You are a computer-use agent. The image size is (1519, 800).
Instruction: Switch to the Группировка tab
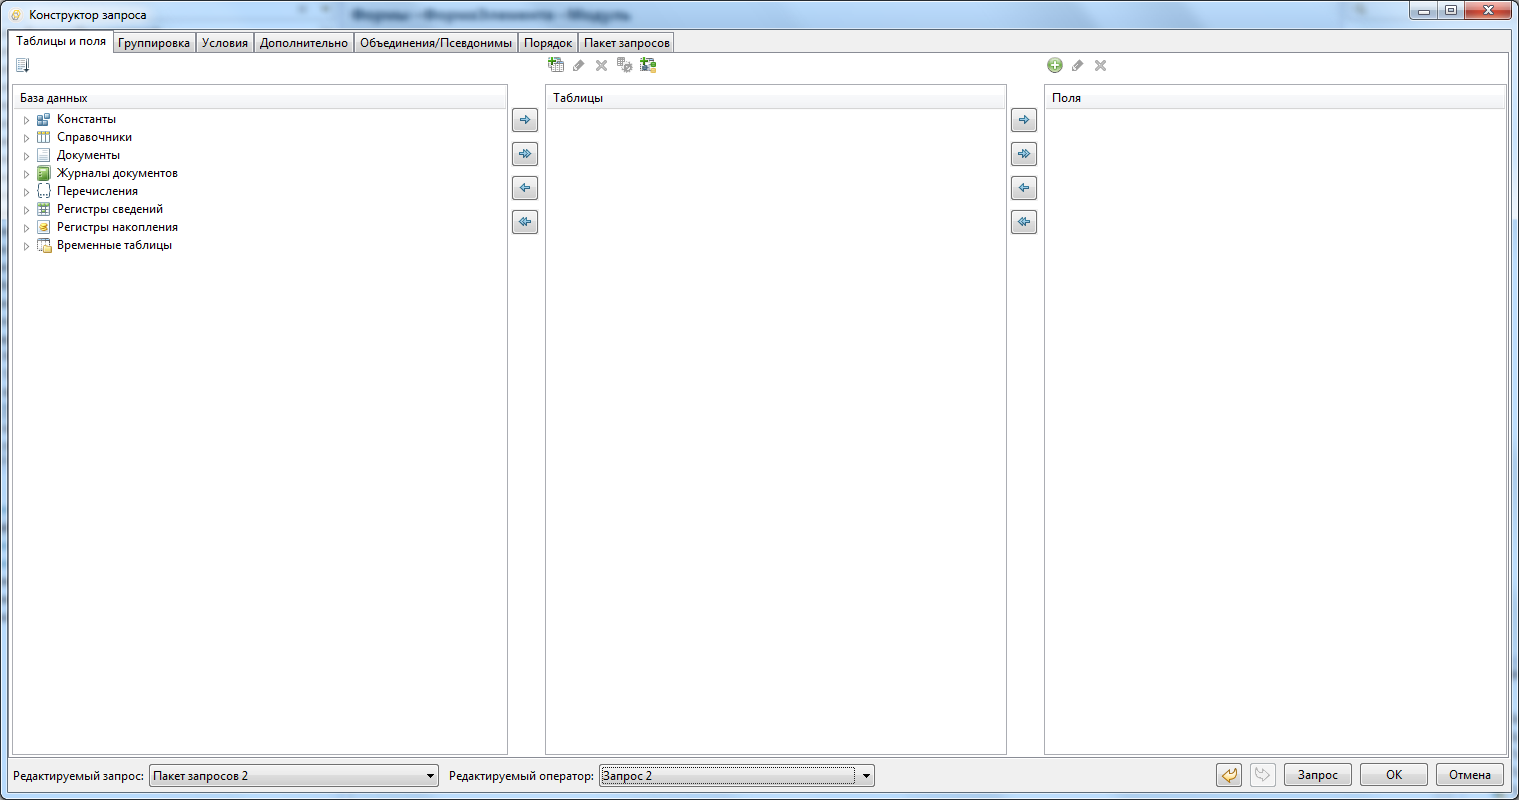(x=154, y=43)
